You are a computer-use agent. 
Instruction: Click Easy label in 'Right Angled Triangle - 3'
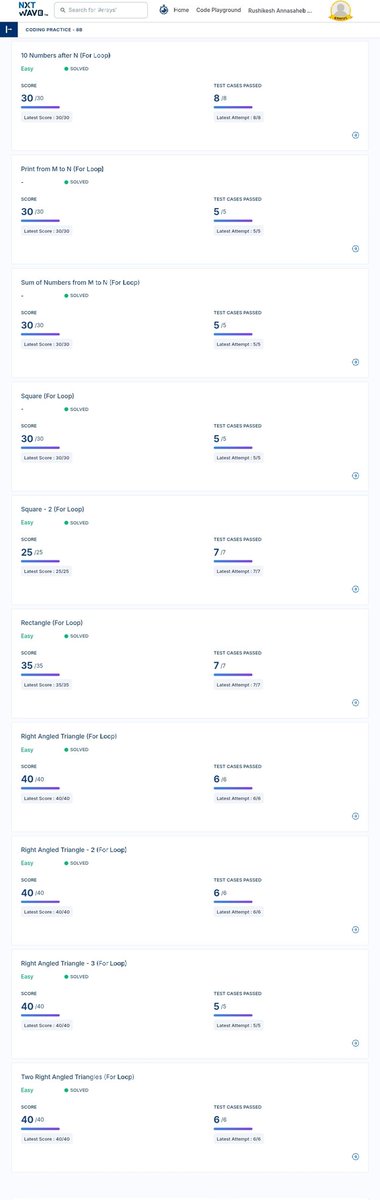(x=27, y=977)
